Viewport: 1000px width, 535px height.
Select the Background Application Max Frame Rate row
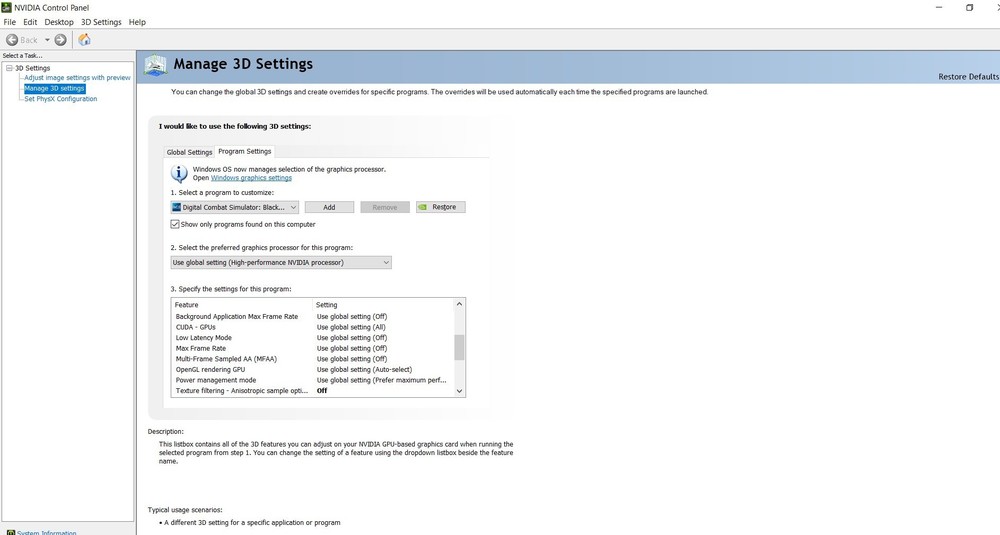(x=312, y=316)
